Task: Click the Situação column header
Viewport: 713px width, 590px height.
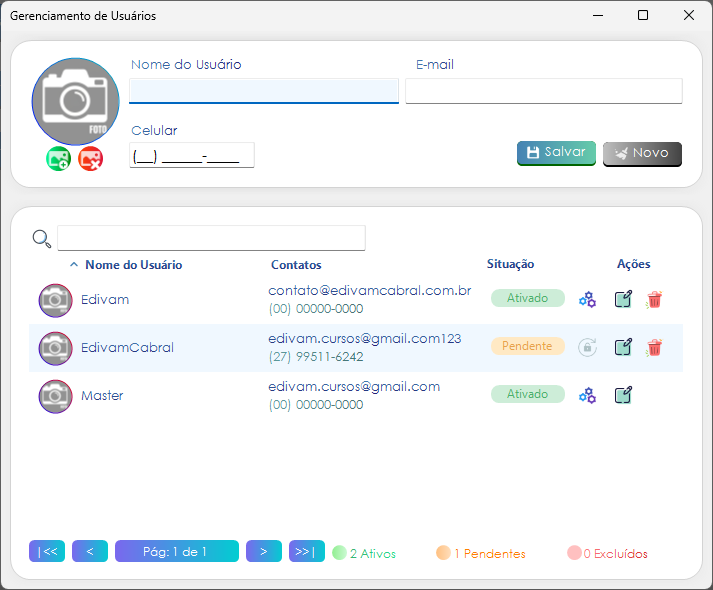Action: [x=510, y=264]
